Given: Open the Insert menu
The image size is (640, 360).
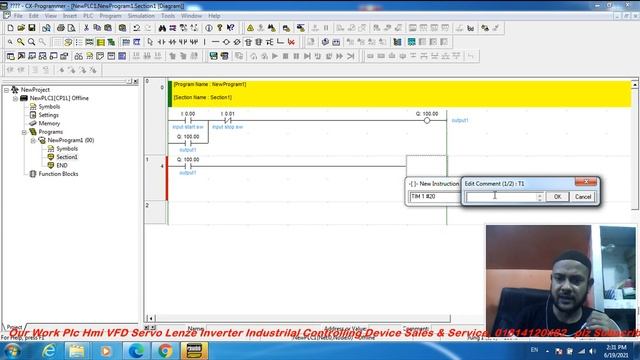Looking at the screenshot, I should (x=70, y=16).
